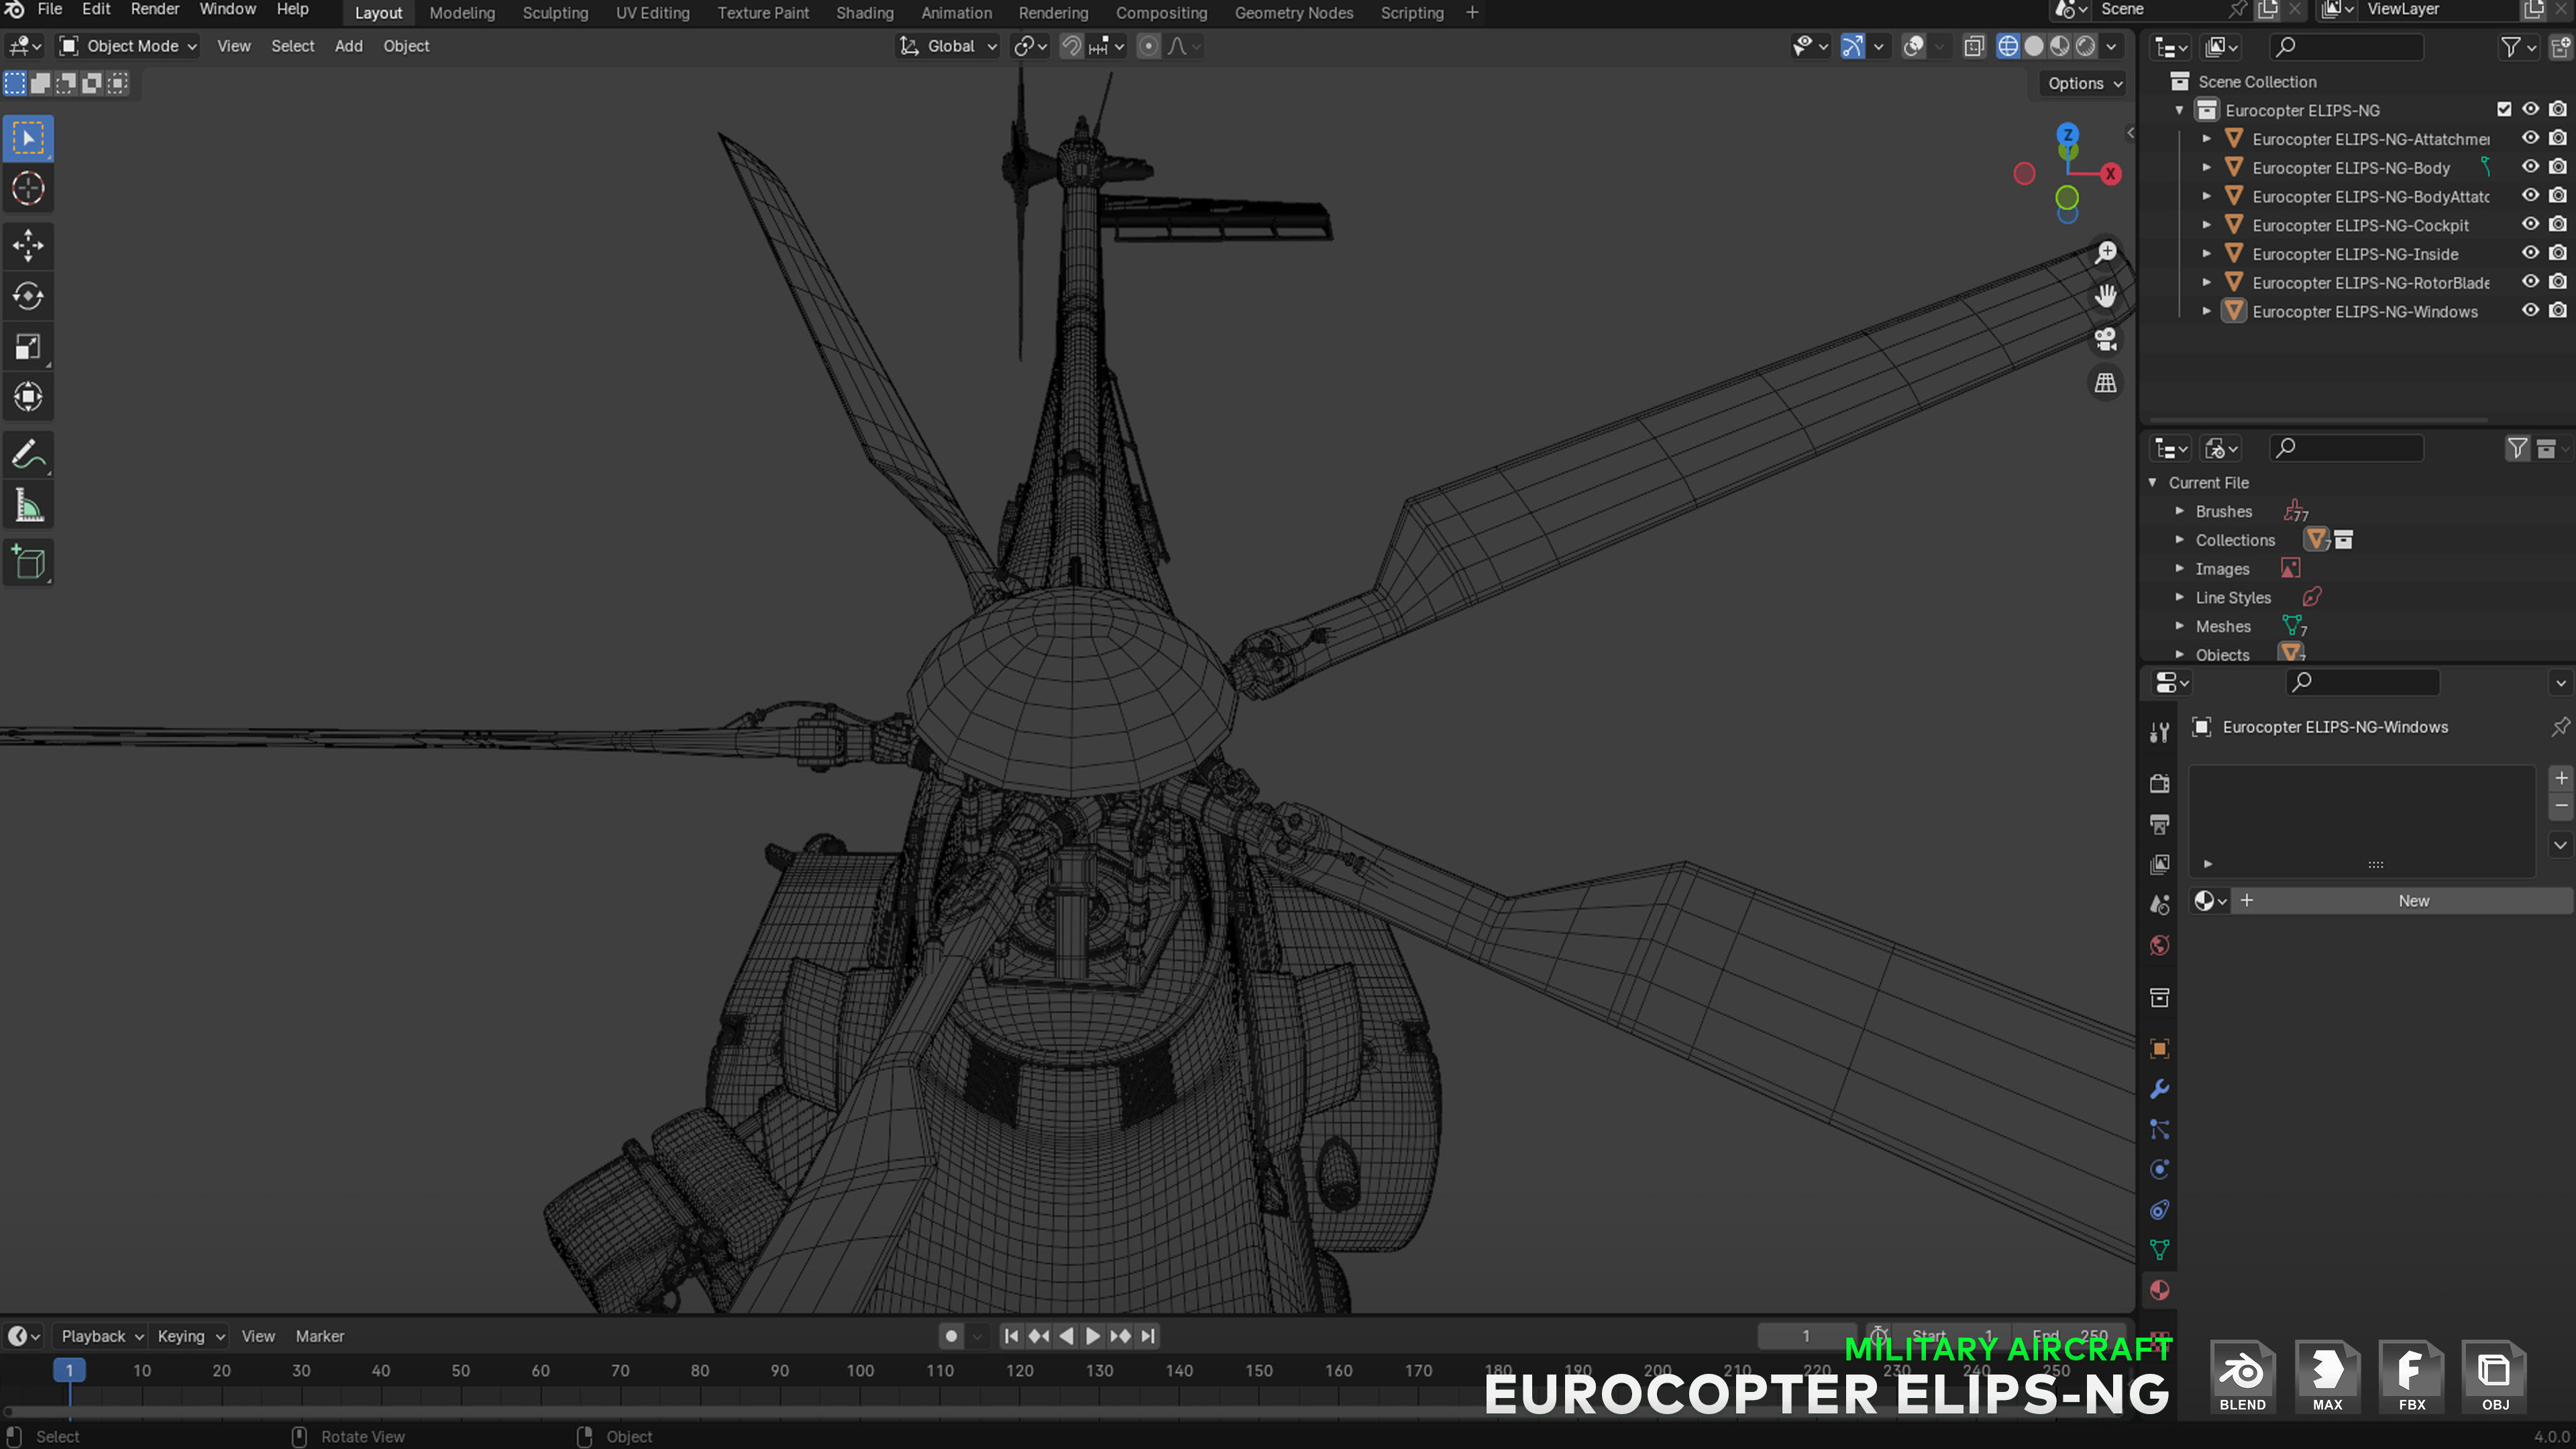
Task: Select the Select Box tool
Action: 28,138
